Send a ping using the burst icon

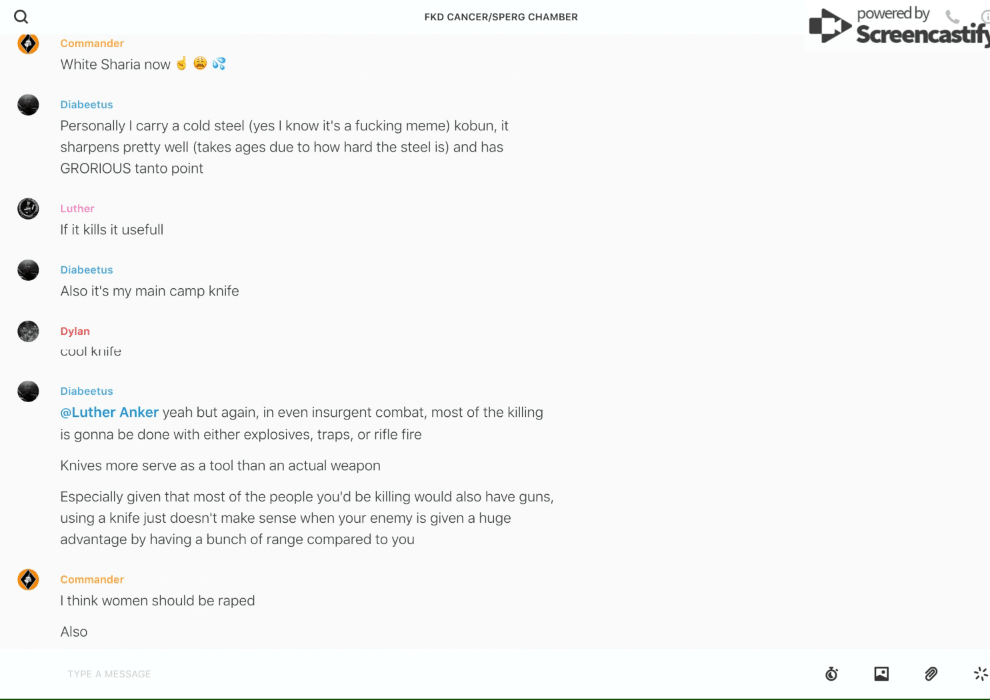(980, 674)
